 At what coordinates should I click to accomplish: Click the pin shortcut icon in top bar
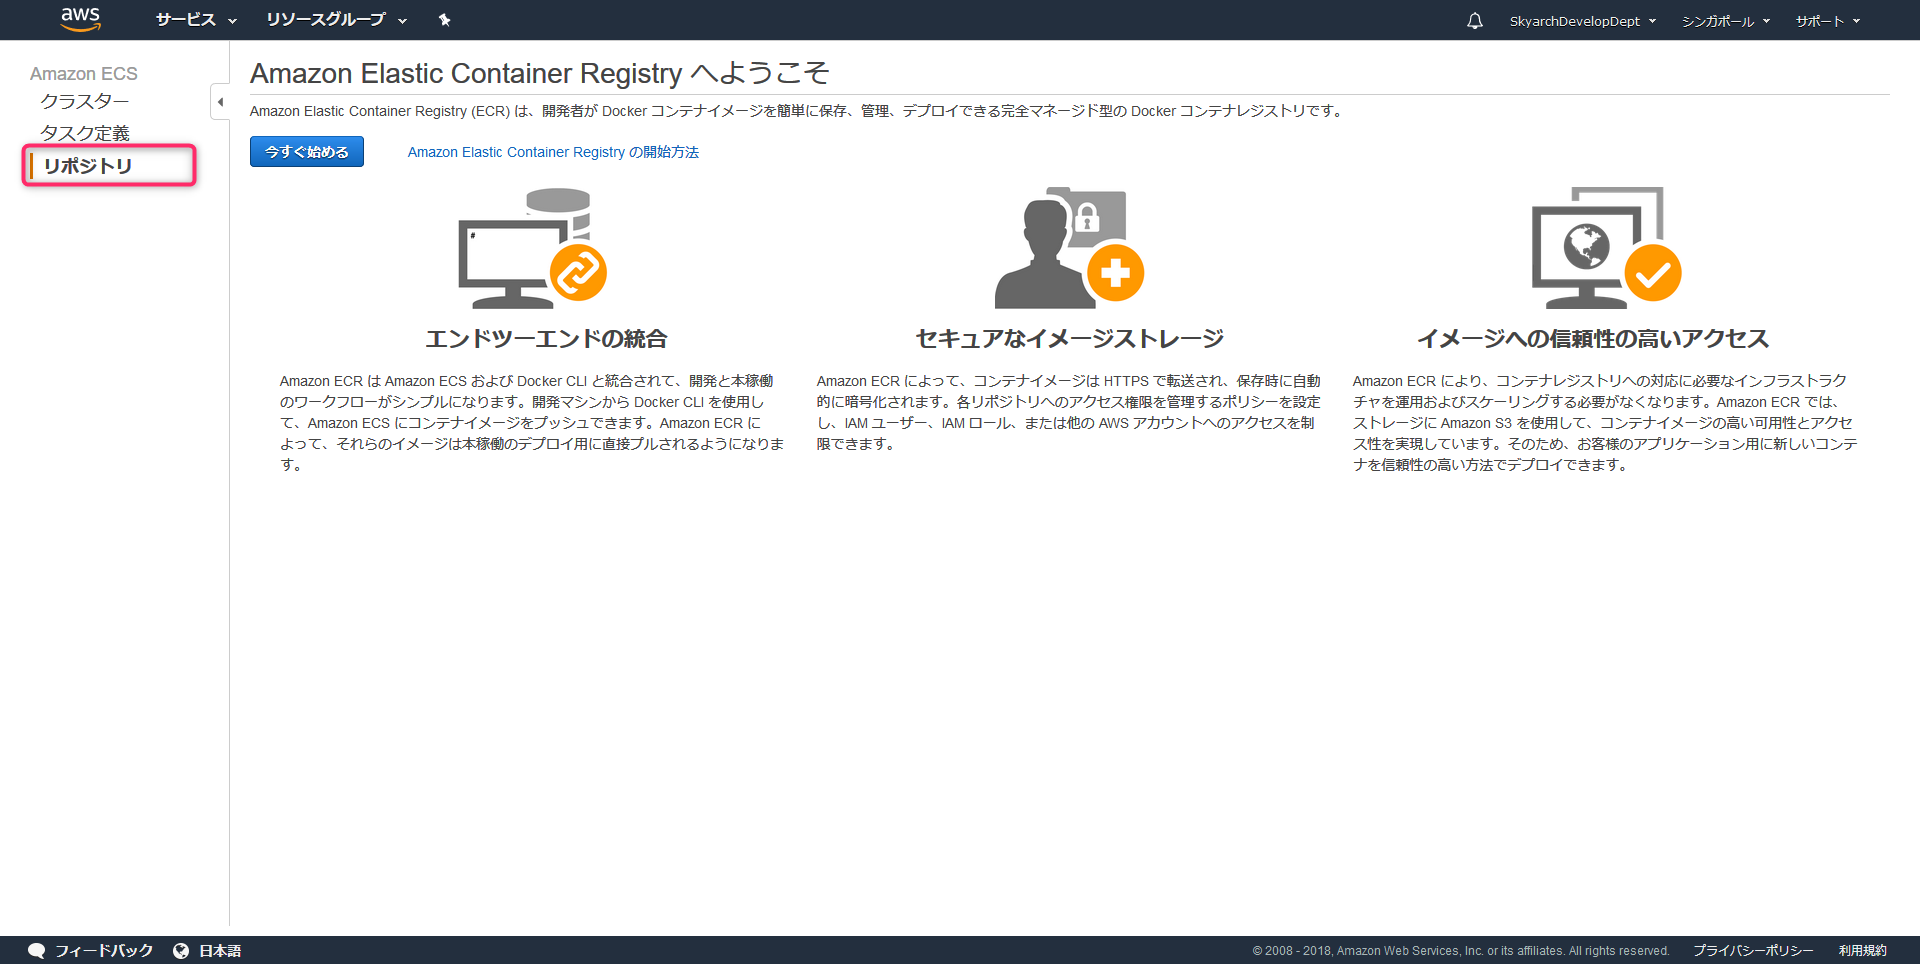(x=445, y=20)
